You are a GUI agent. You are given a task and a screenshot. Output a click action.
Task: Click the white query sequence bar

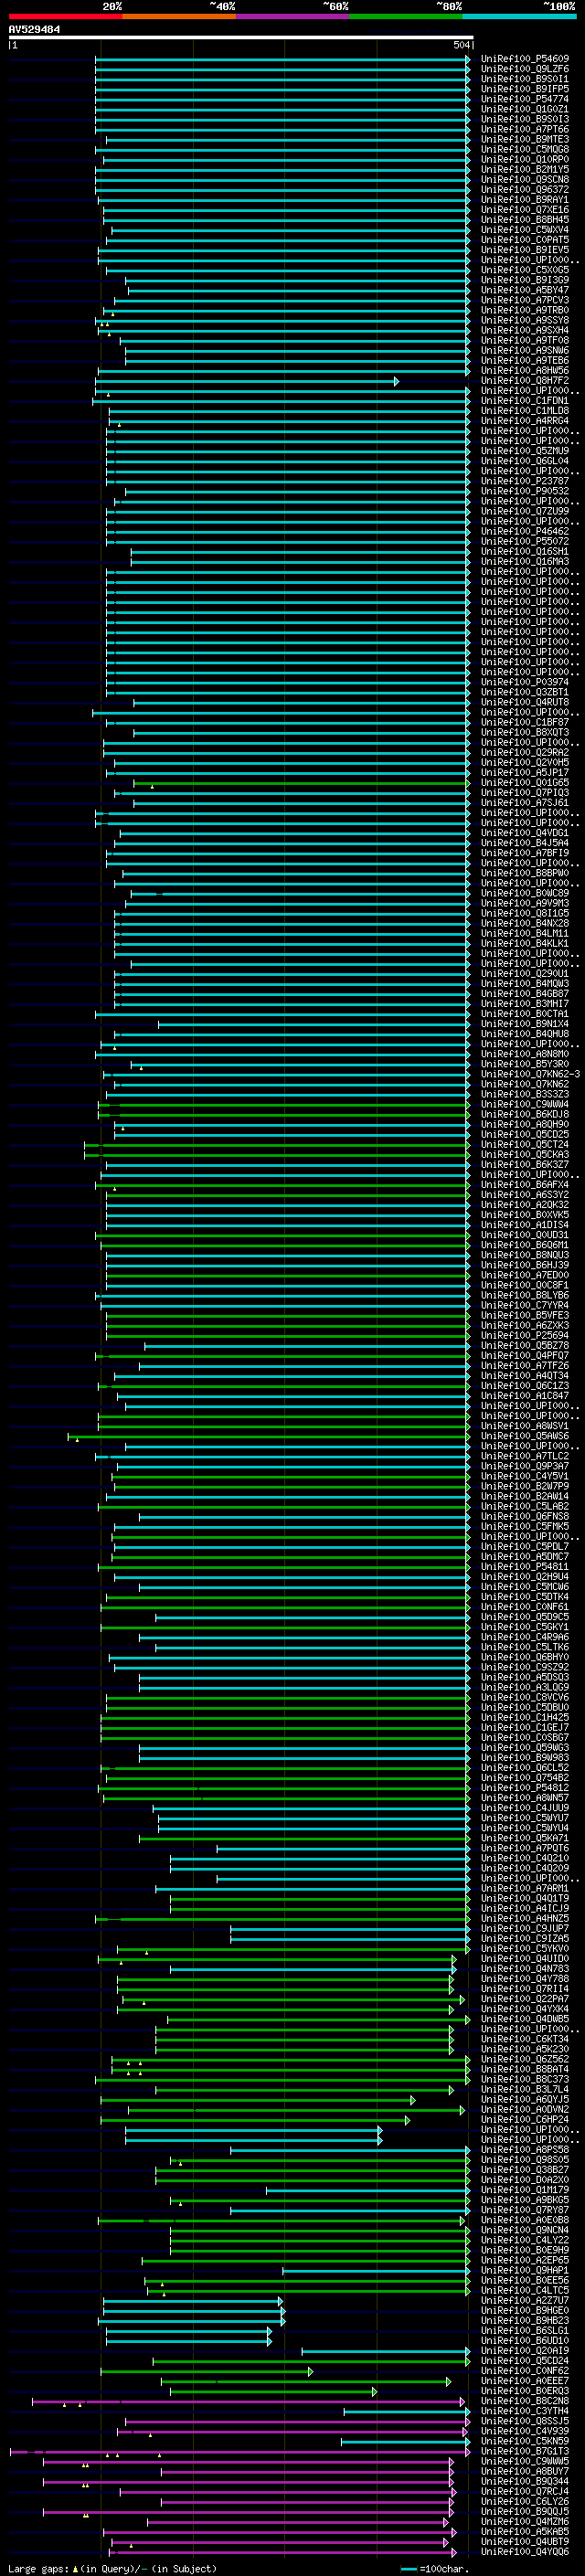pyautogui.click(x=241, y=38)
